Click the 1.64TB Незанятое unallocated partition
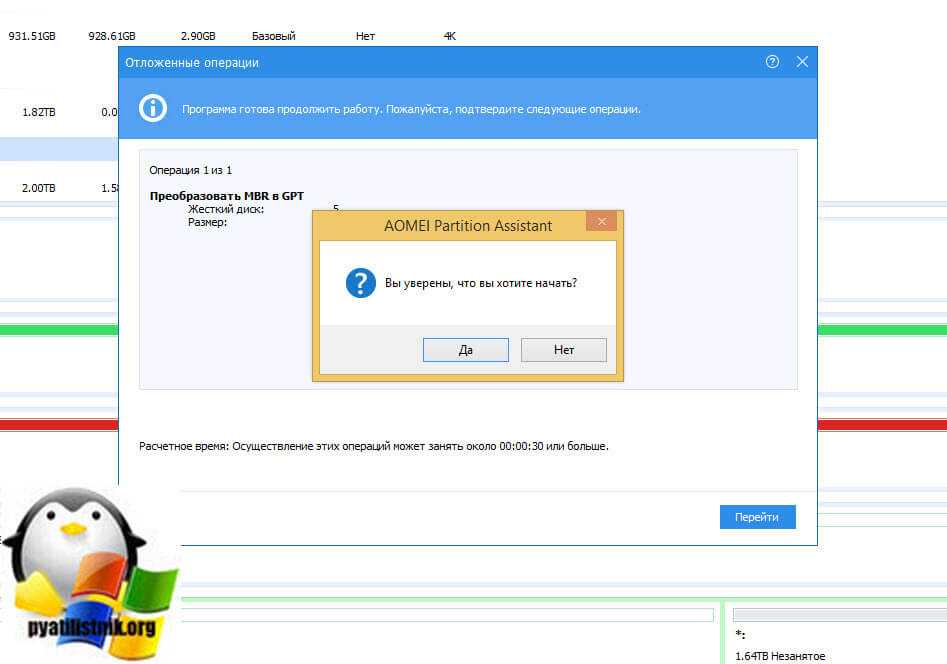 (780, 655)
